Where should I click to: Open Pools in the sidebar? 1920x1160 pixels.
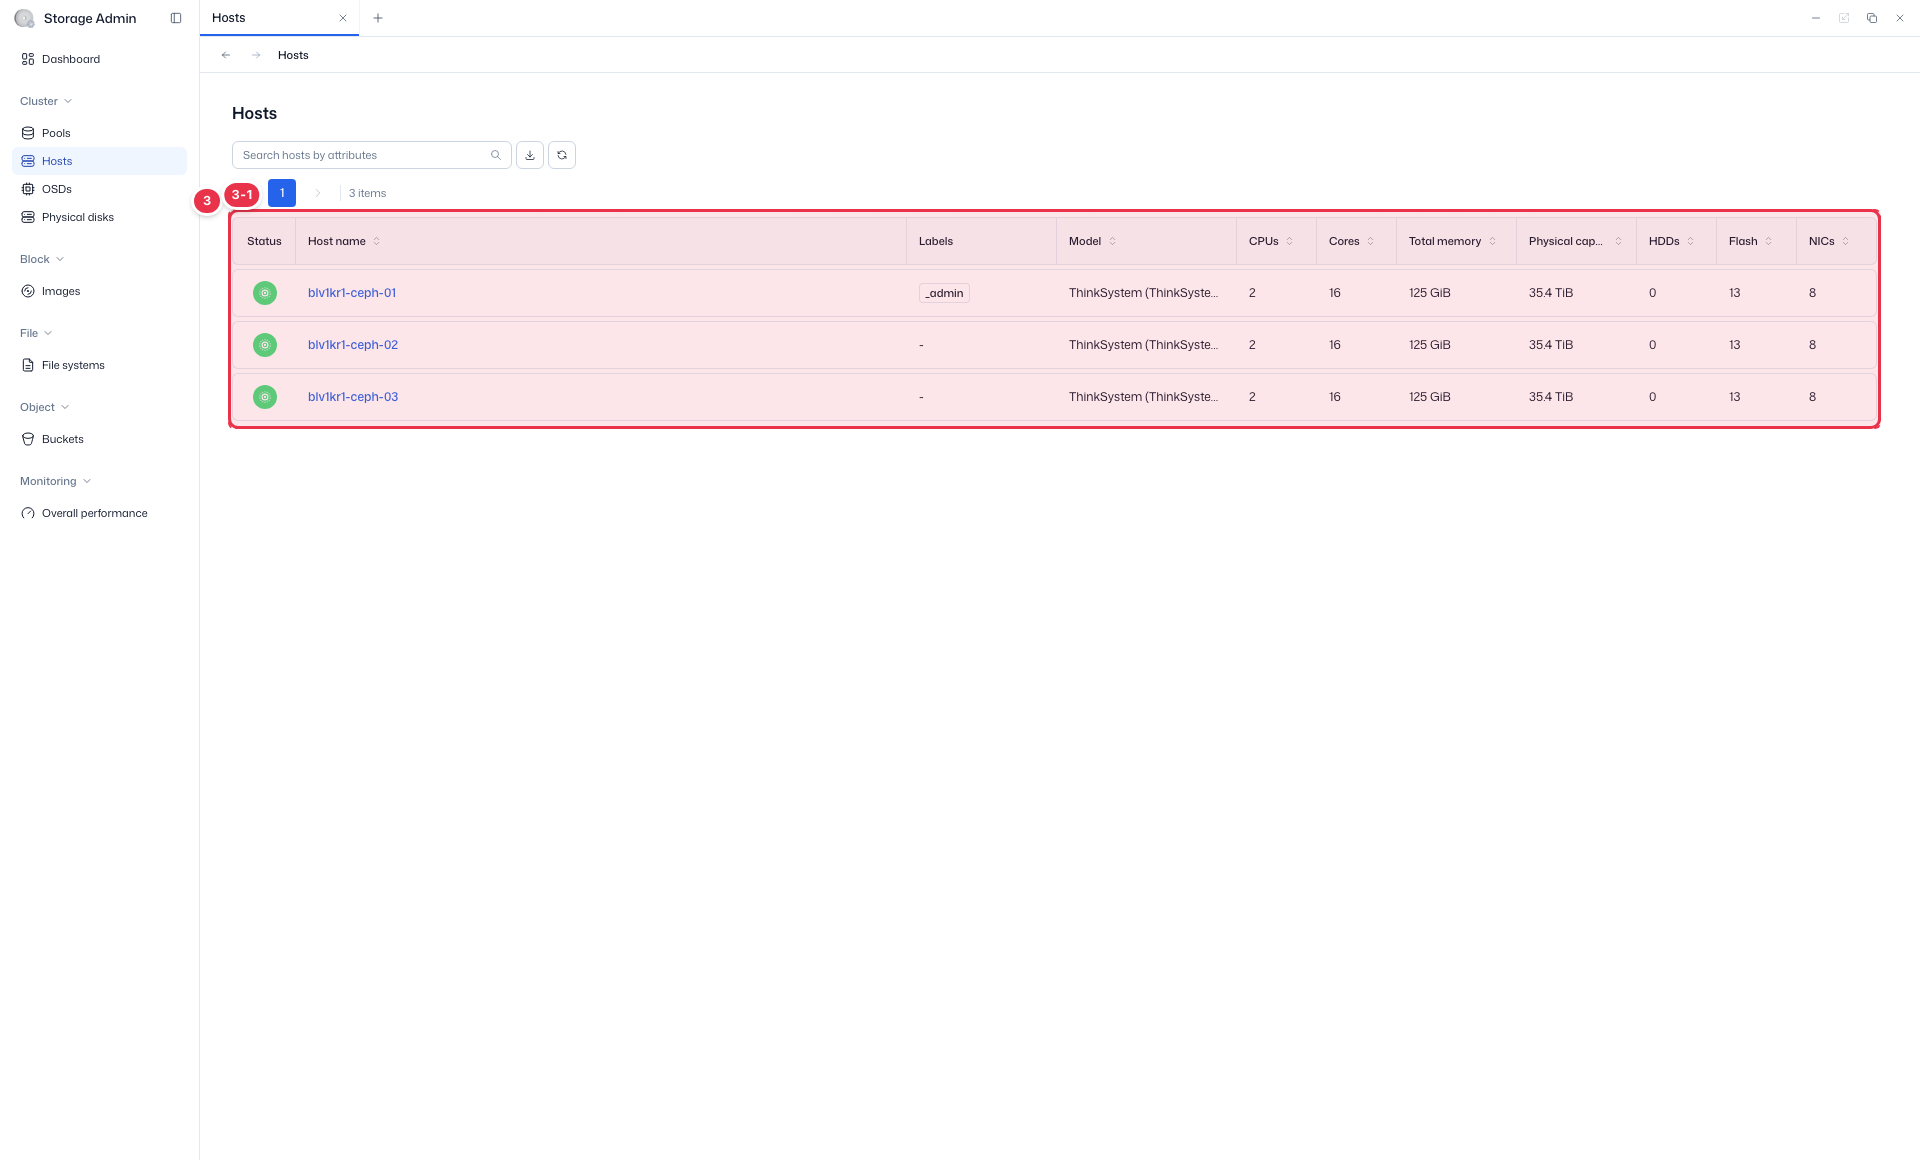pos(99,133)
